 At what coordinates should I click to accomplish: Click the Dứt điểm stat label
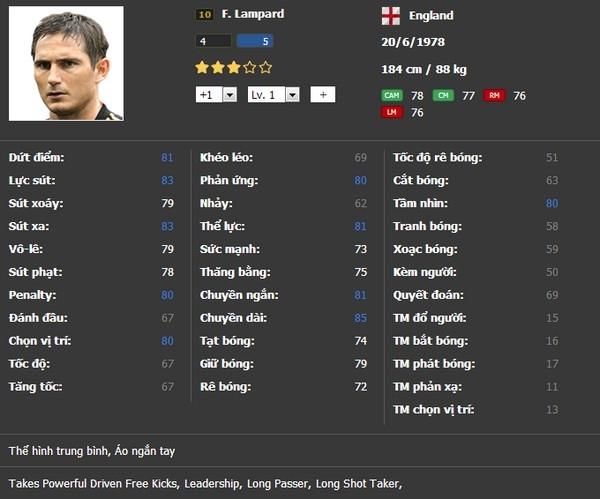coord(36,158)
